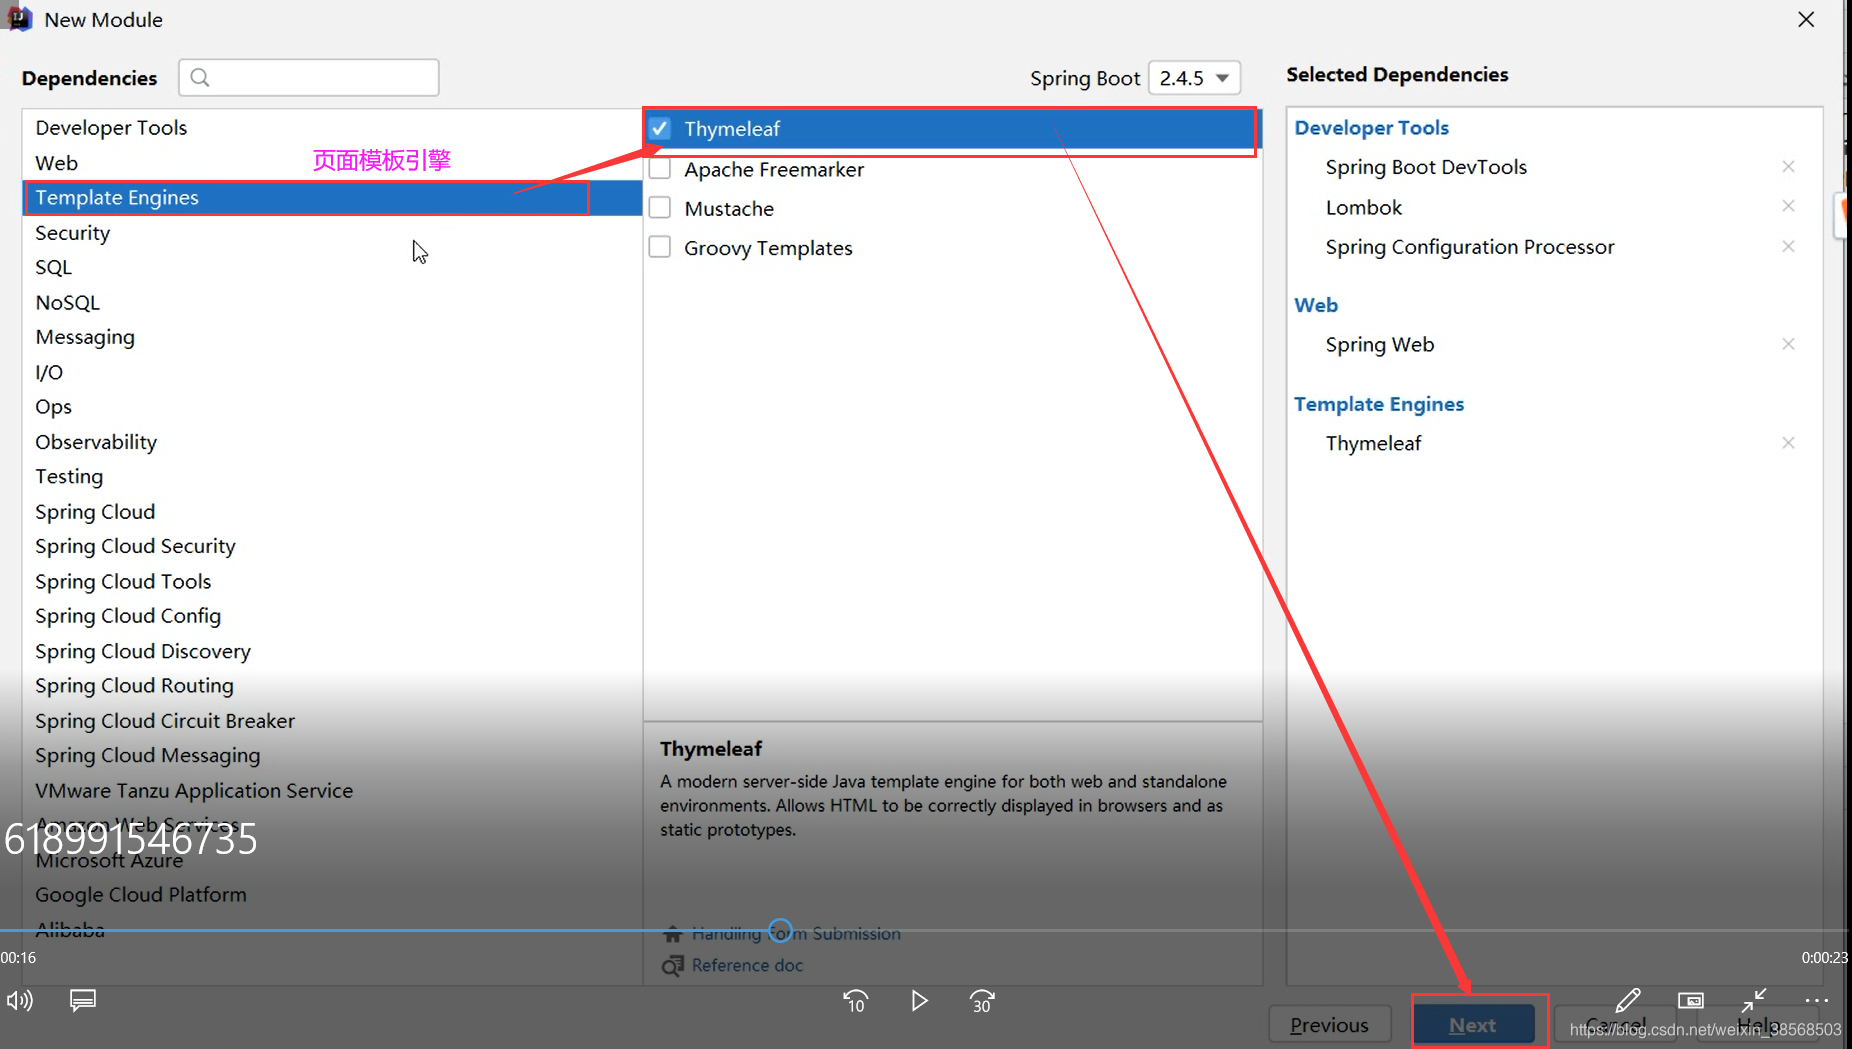Select the SQL category

pos(332,268)
